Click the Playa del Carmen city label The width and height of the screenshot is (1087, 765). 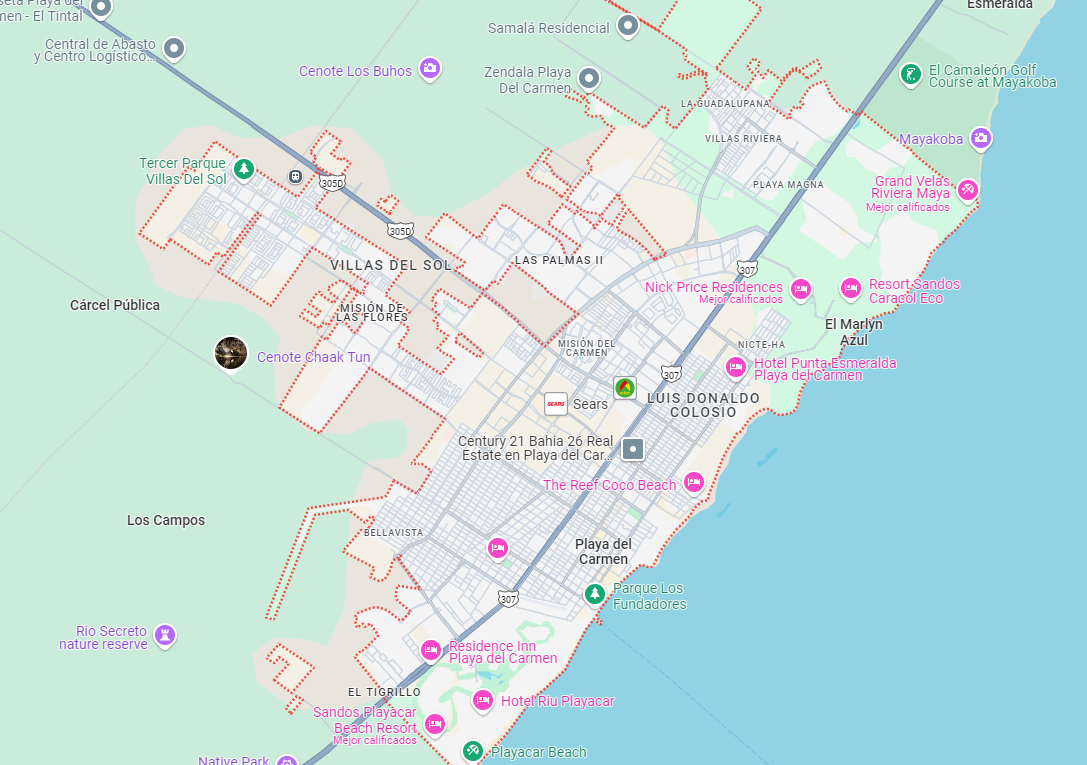603,552
